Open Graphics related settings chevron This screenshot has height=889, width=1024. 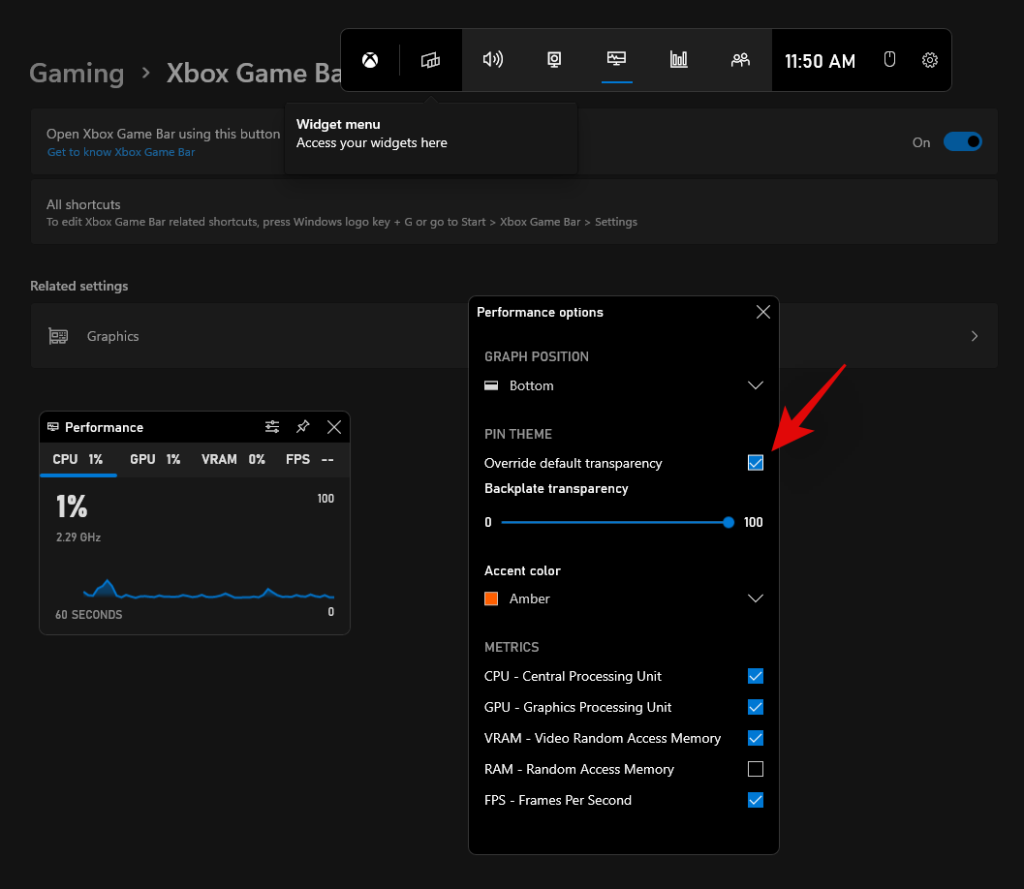(974, 336)
